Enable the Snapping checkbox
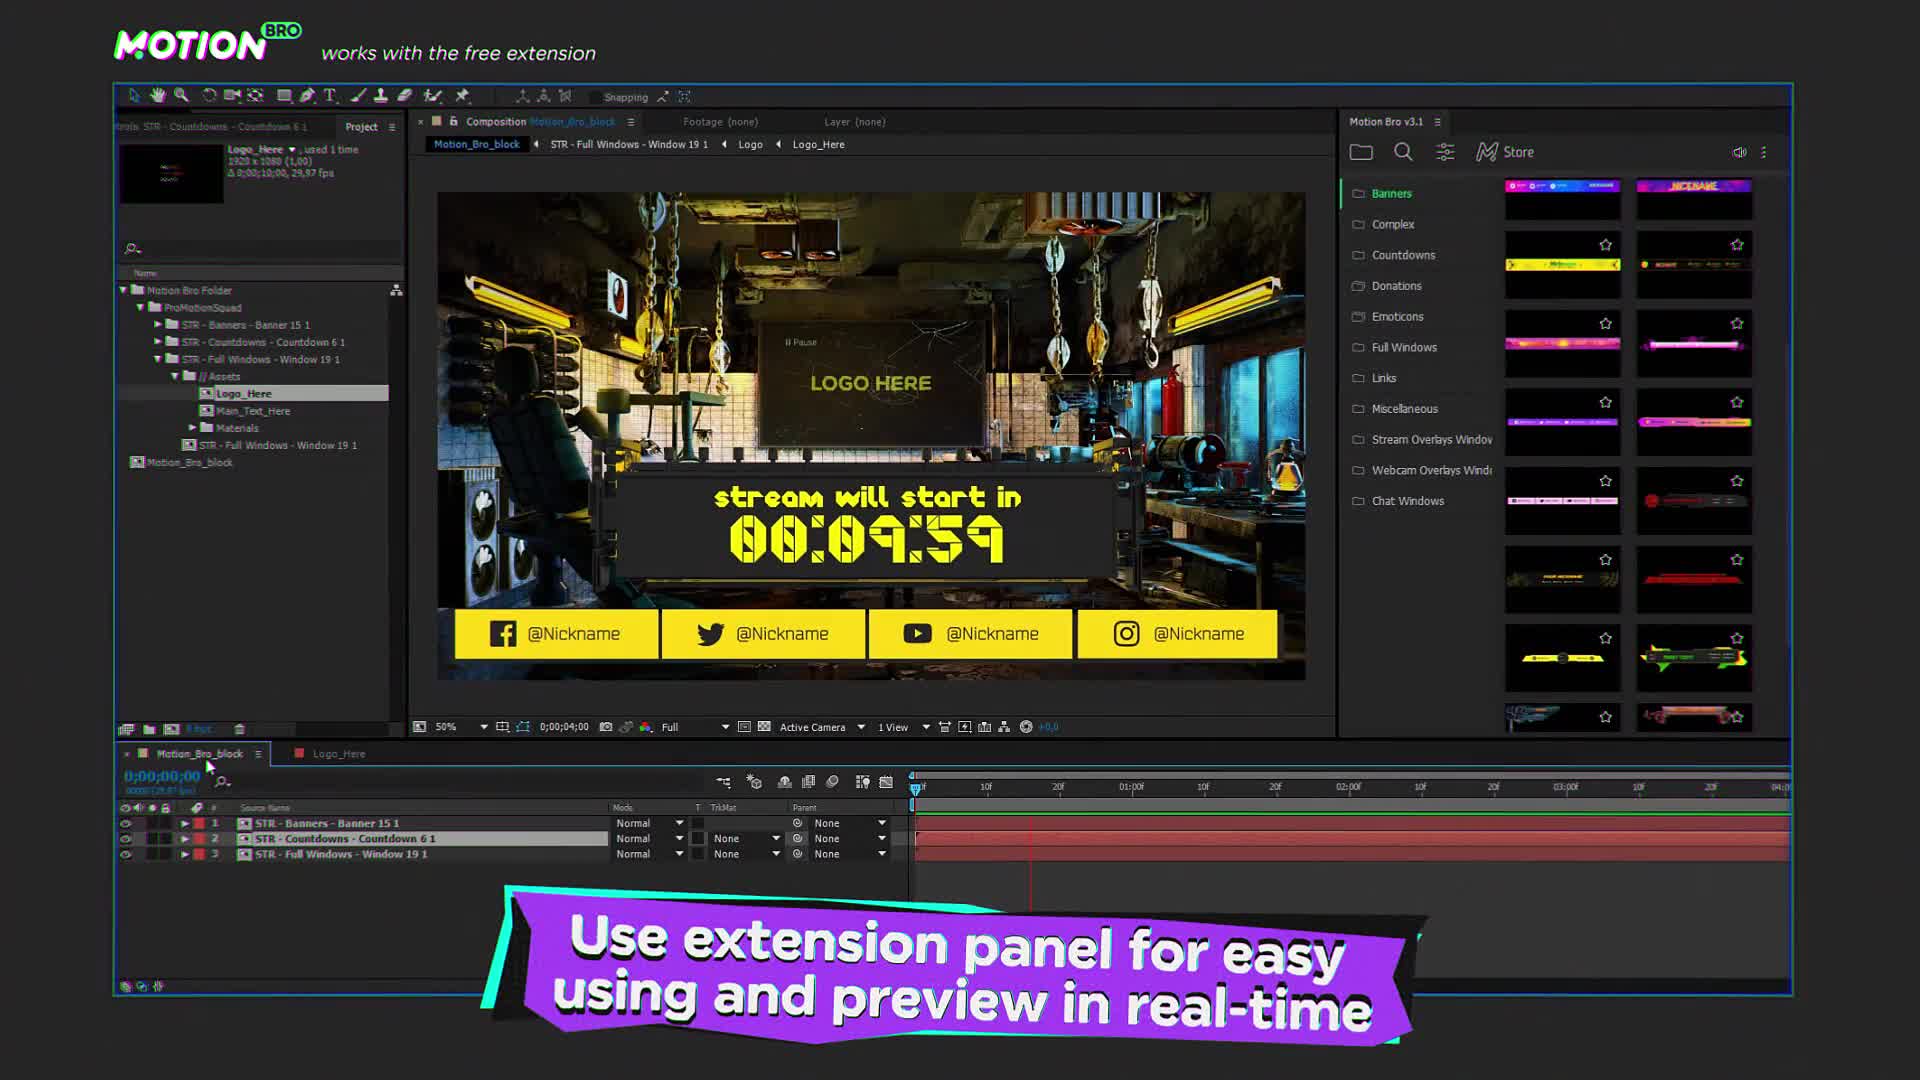Screen dimensions: 1920x1080 pos(597,97)
